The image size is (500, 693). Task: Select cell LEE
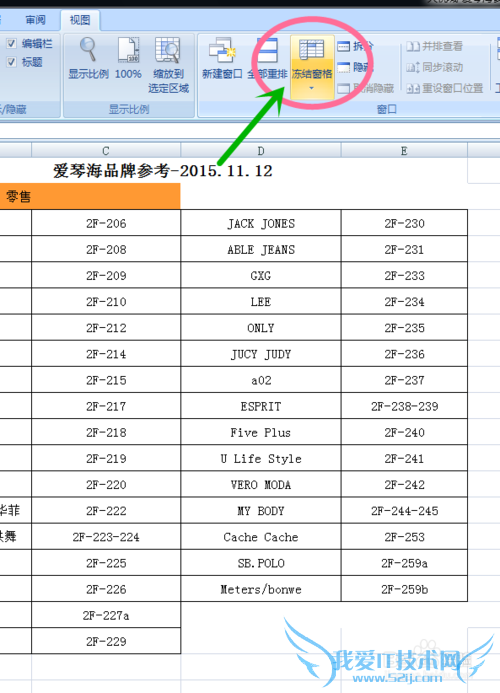tap(261, 301)
